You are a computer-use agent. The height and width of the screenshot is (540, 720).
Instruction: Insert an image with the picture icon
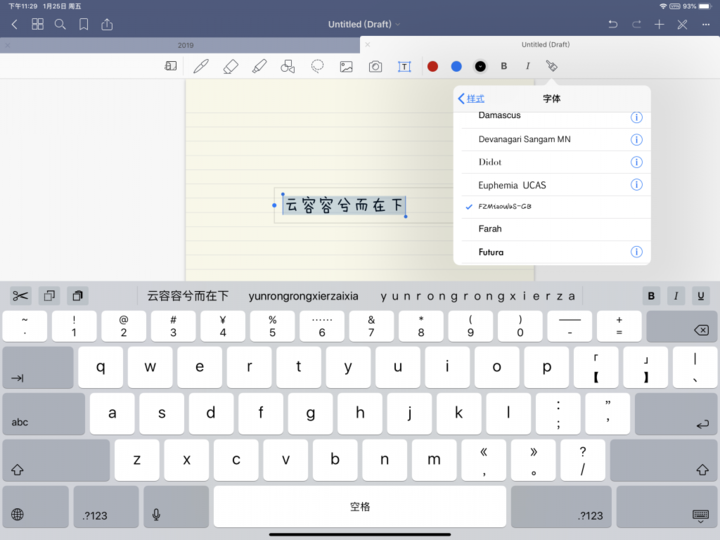tap(346, 67)
